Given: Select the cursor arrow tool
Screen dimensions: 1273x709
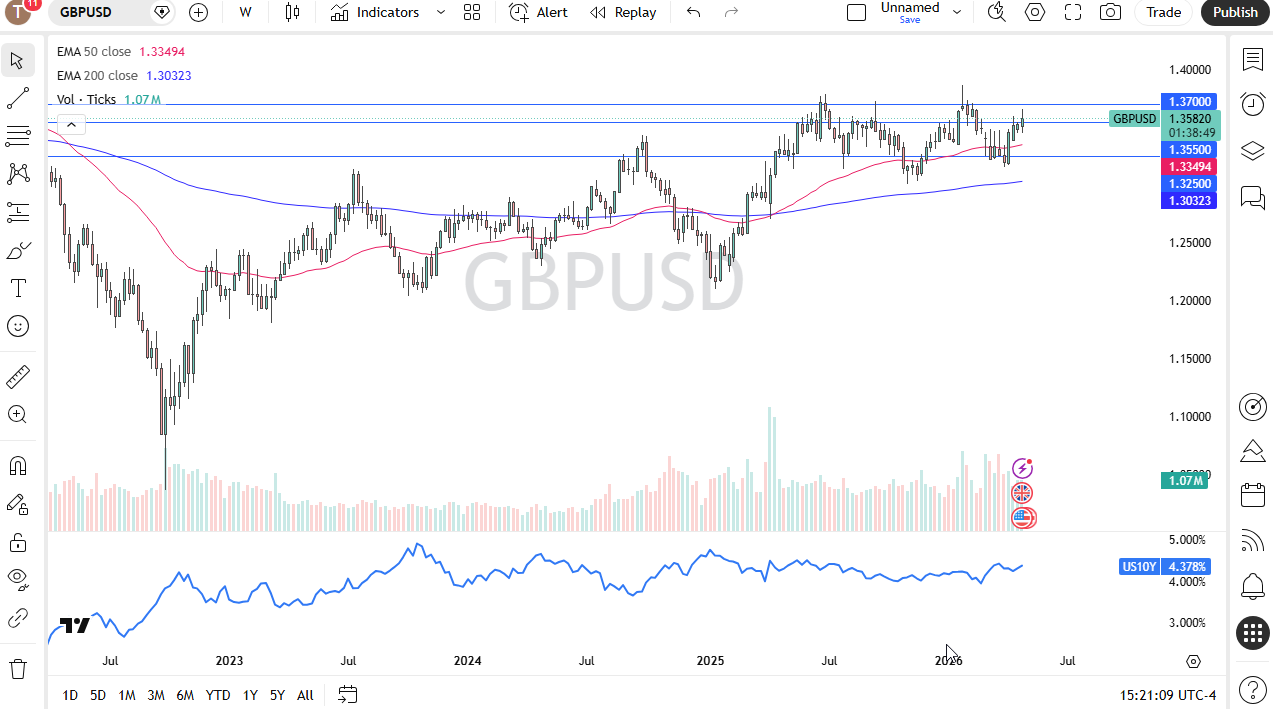Looking at the screenshot, I should (x=17, y=60).
